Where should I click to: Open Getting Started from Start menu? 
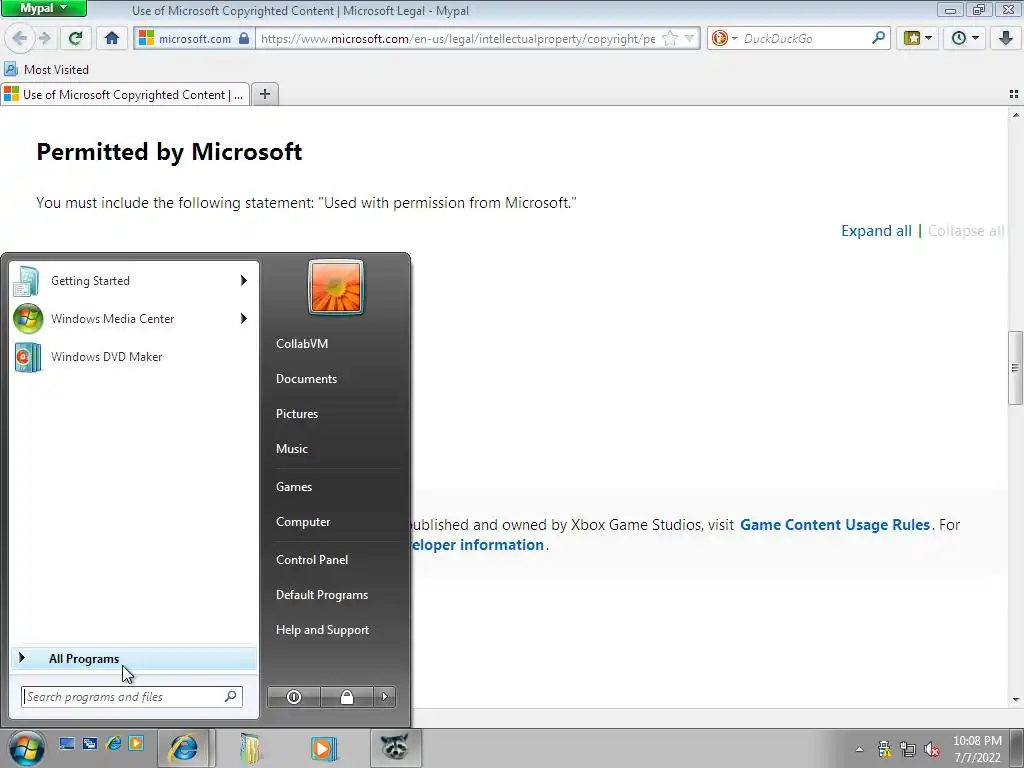tap(133, 281)
